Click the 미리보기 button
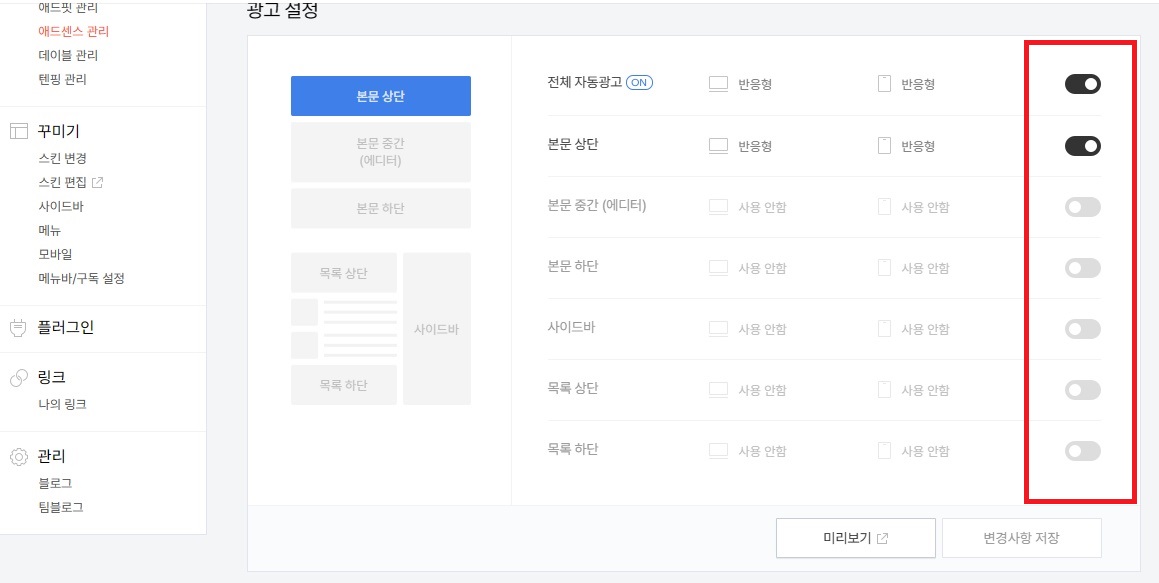 [856, 538]
